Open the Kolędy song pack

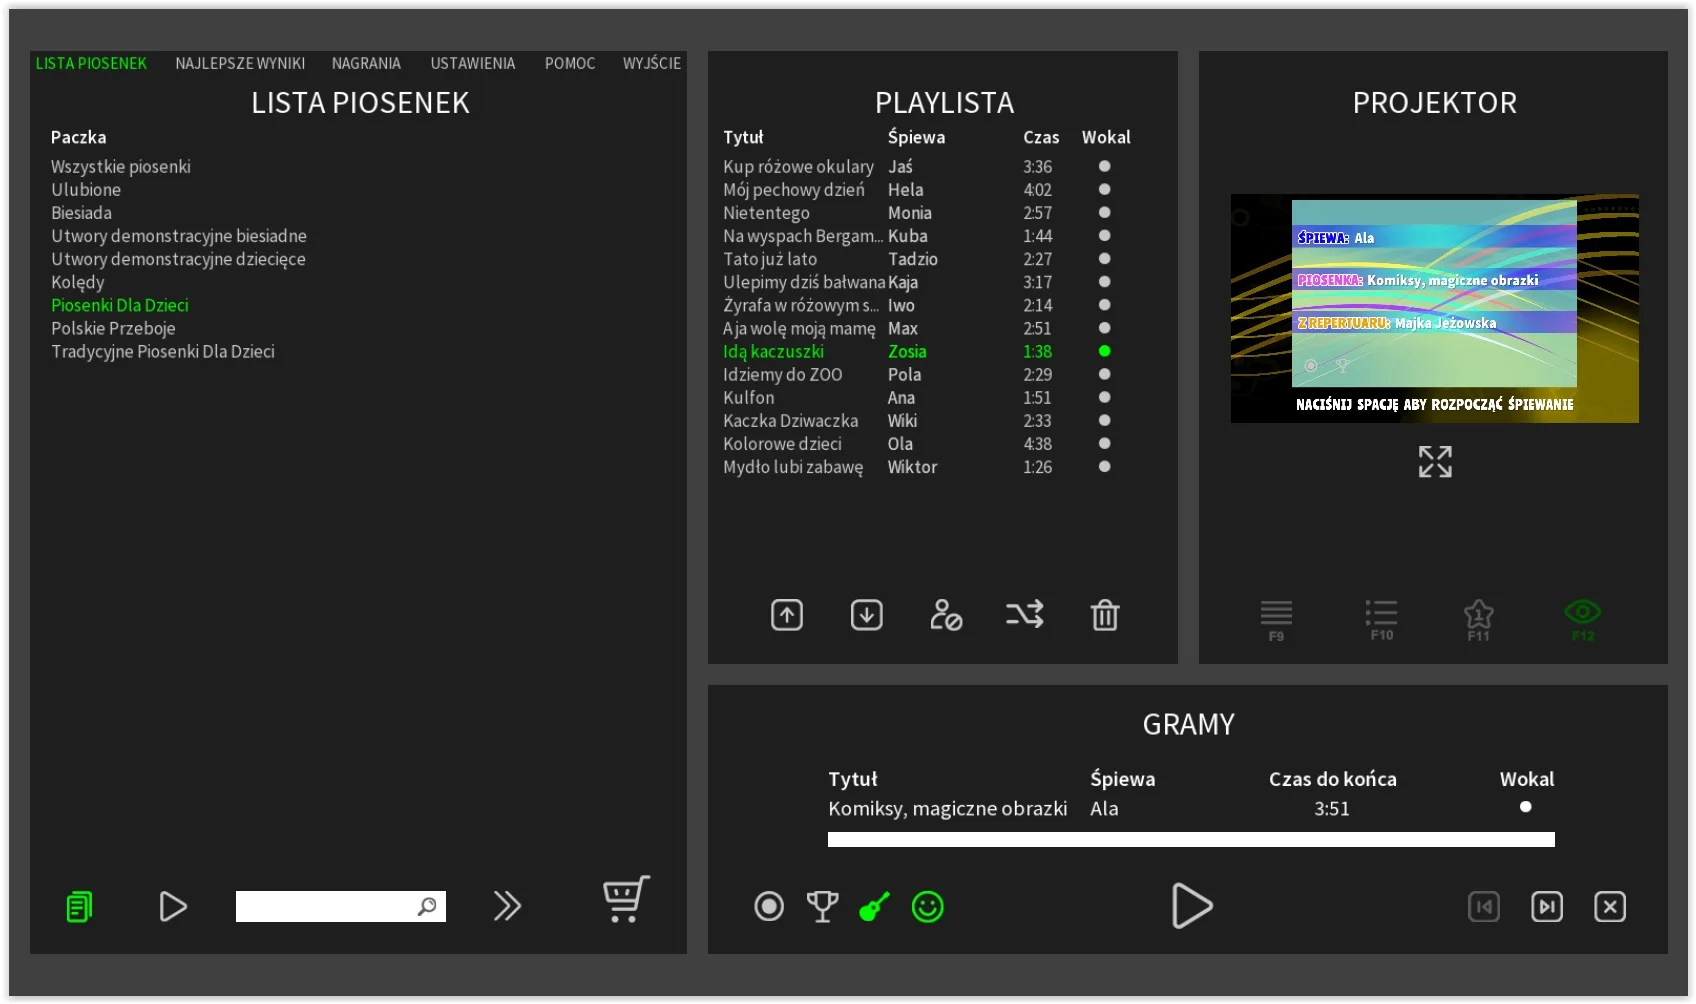click(78, 282)
